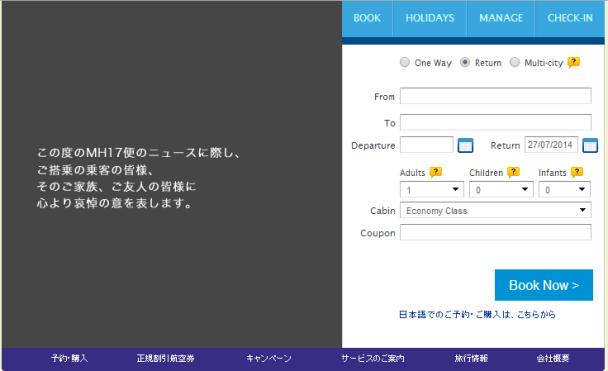Focus the To airport field
Viewport: 608px width, 371px height.
(x=496, y=122)
